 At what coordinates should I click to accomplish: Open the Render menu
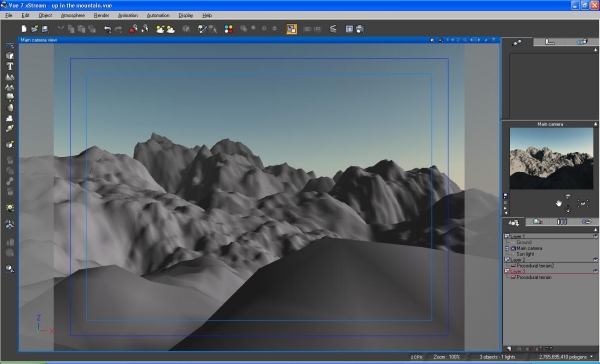click(101, 15)
